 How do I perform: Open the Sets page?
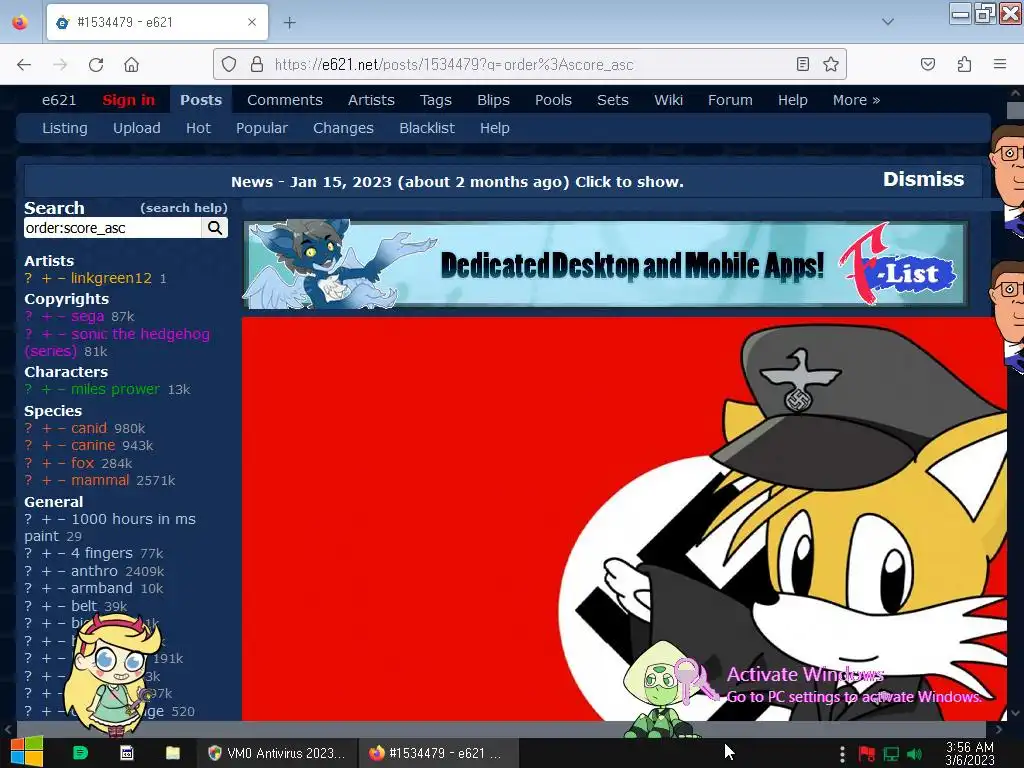613,100
